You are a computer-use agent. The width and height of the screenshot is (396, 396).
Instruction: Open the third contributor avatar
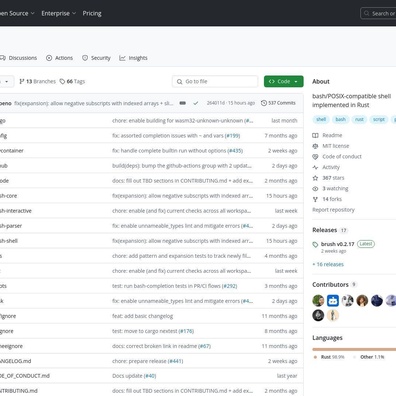click(x=347, y=301)
